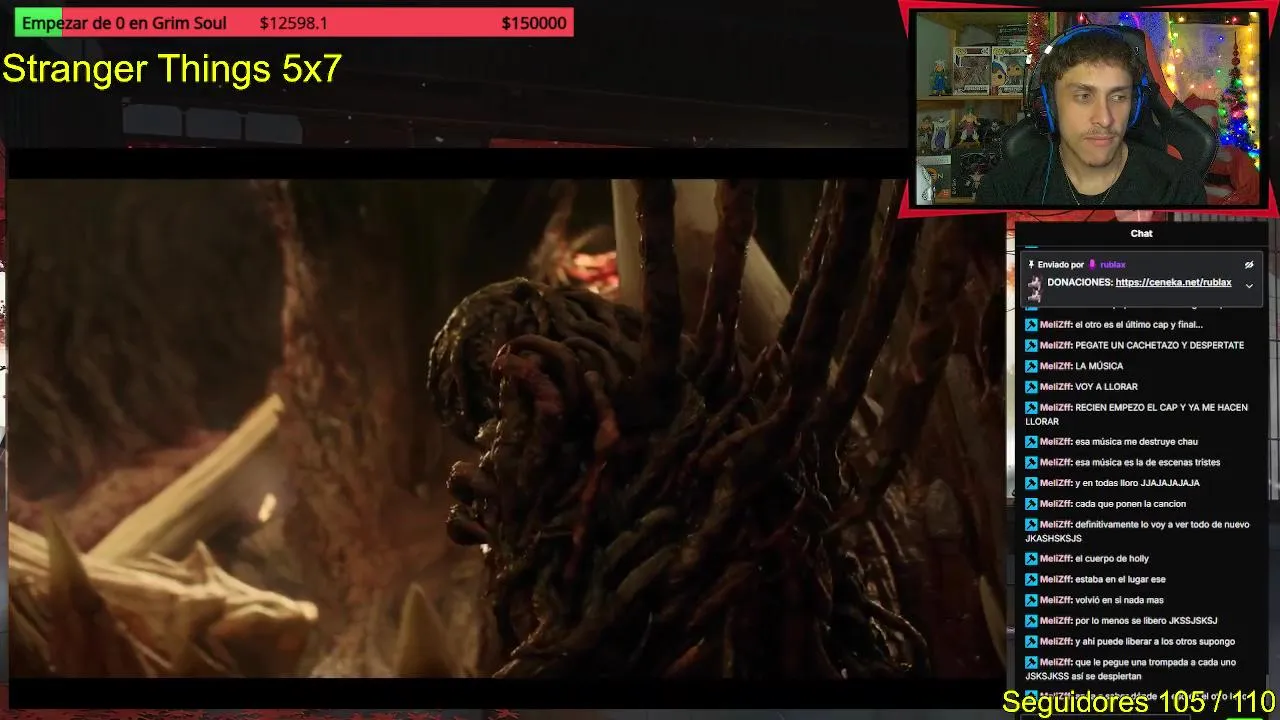Click MeliZff username on 'el cuerpo de holly'
The image size is (1280, 720).
click(x=1056, y=559)
